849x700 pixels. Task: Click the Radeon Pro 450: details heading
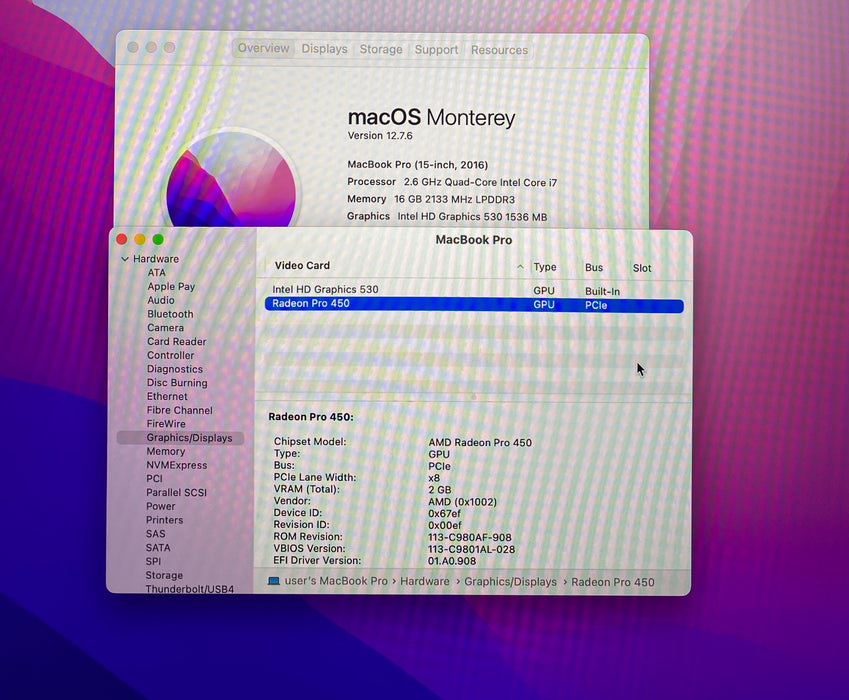click(311, 417)
